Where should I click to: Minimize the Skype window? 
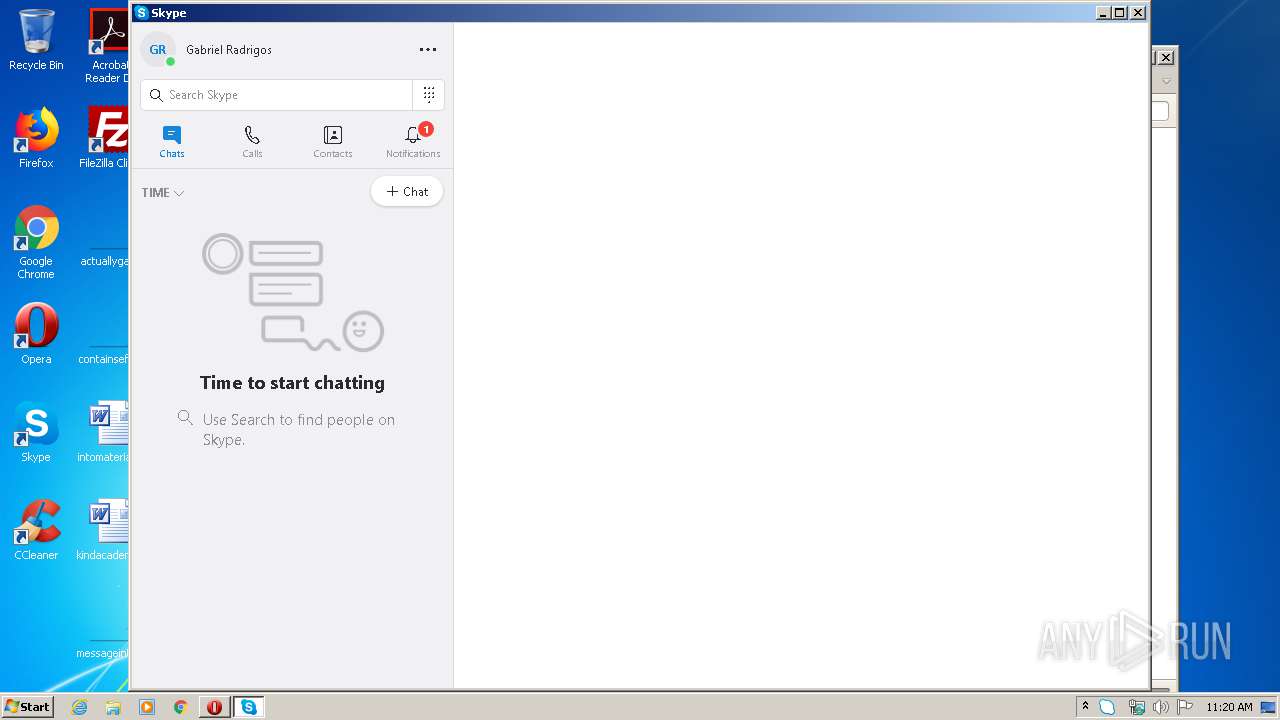pyautogui.click(x=1103, y=13)
